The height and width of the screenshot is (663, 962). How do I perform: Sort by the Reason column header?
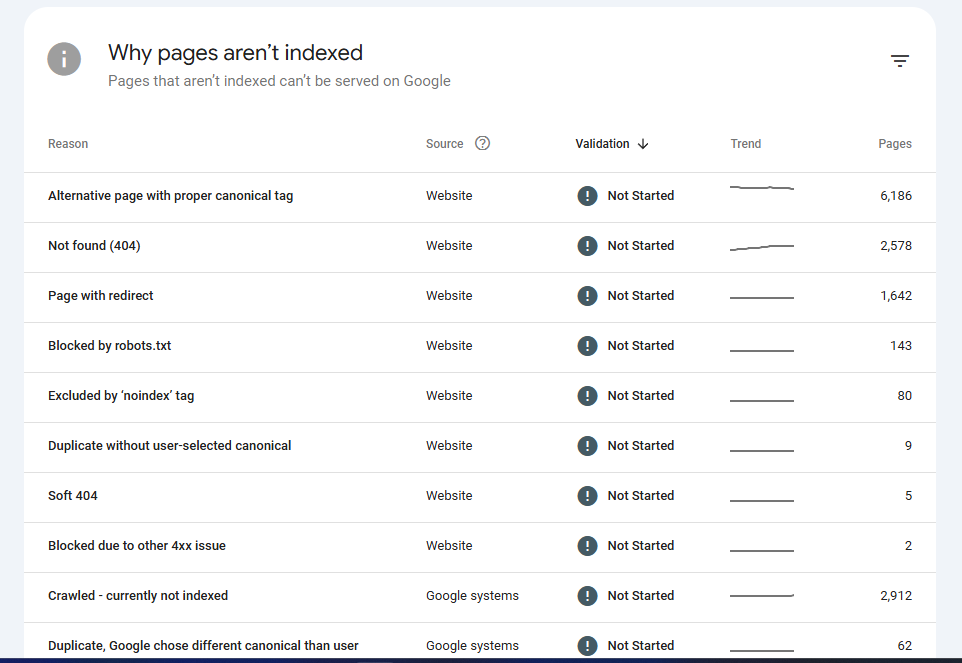[x=68, y=144]
